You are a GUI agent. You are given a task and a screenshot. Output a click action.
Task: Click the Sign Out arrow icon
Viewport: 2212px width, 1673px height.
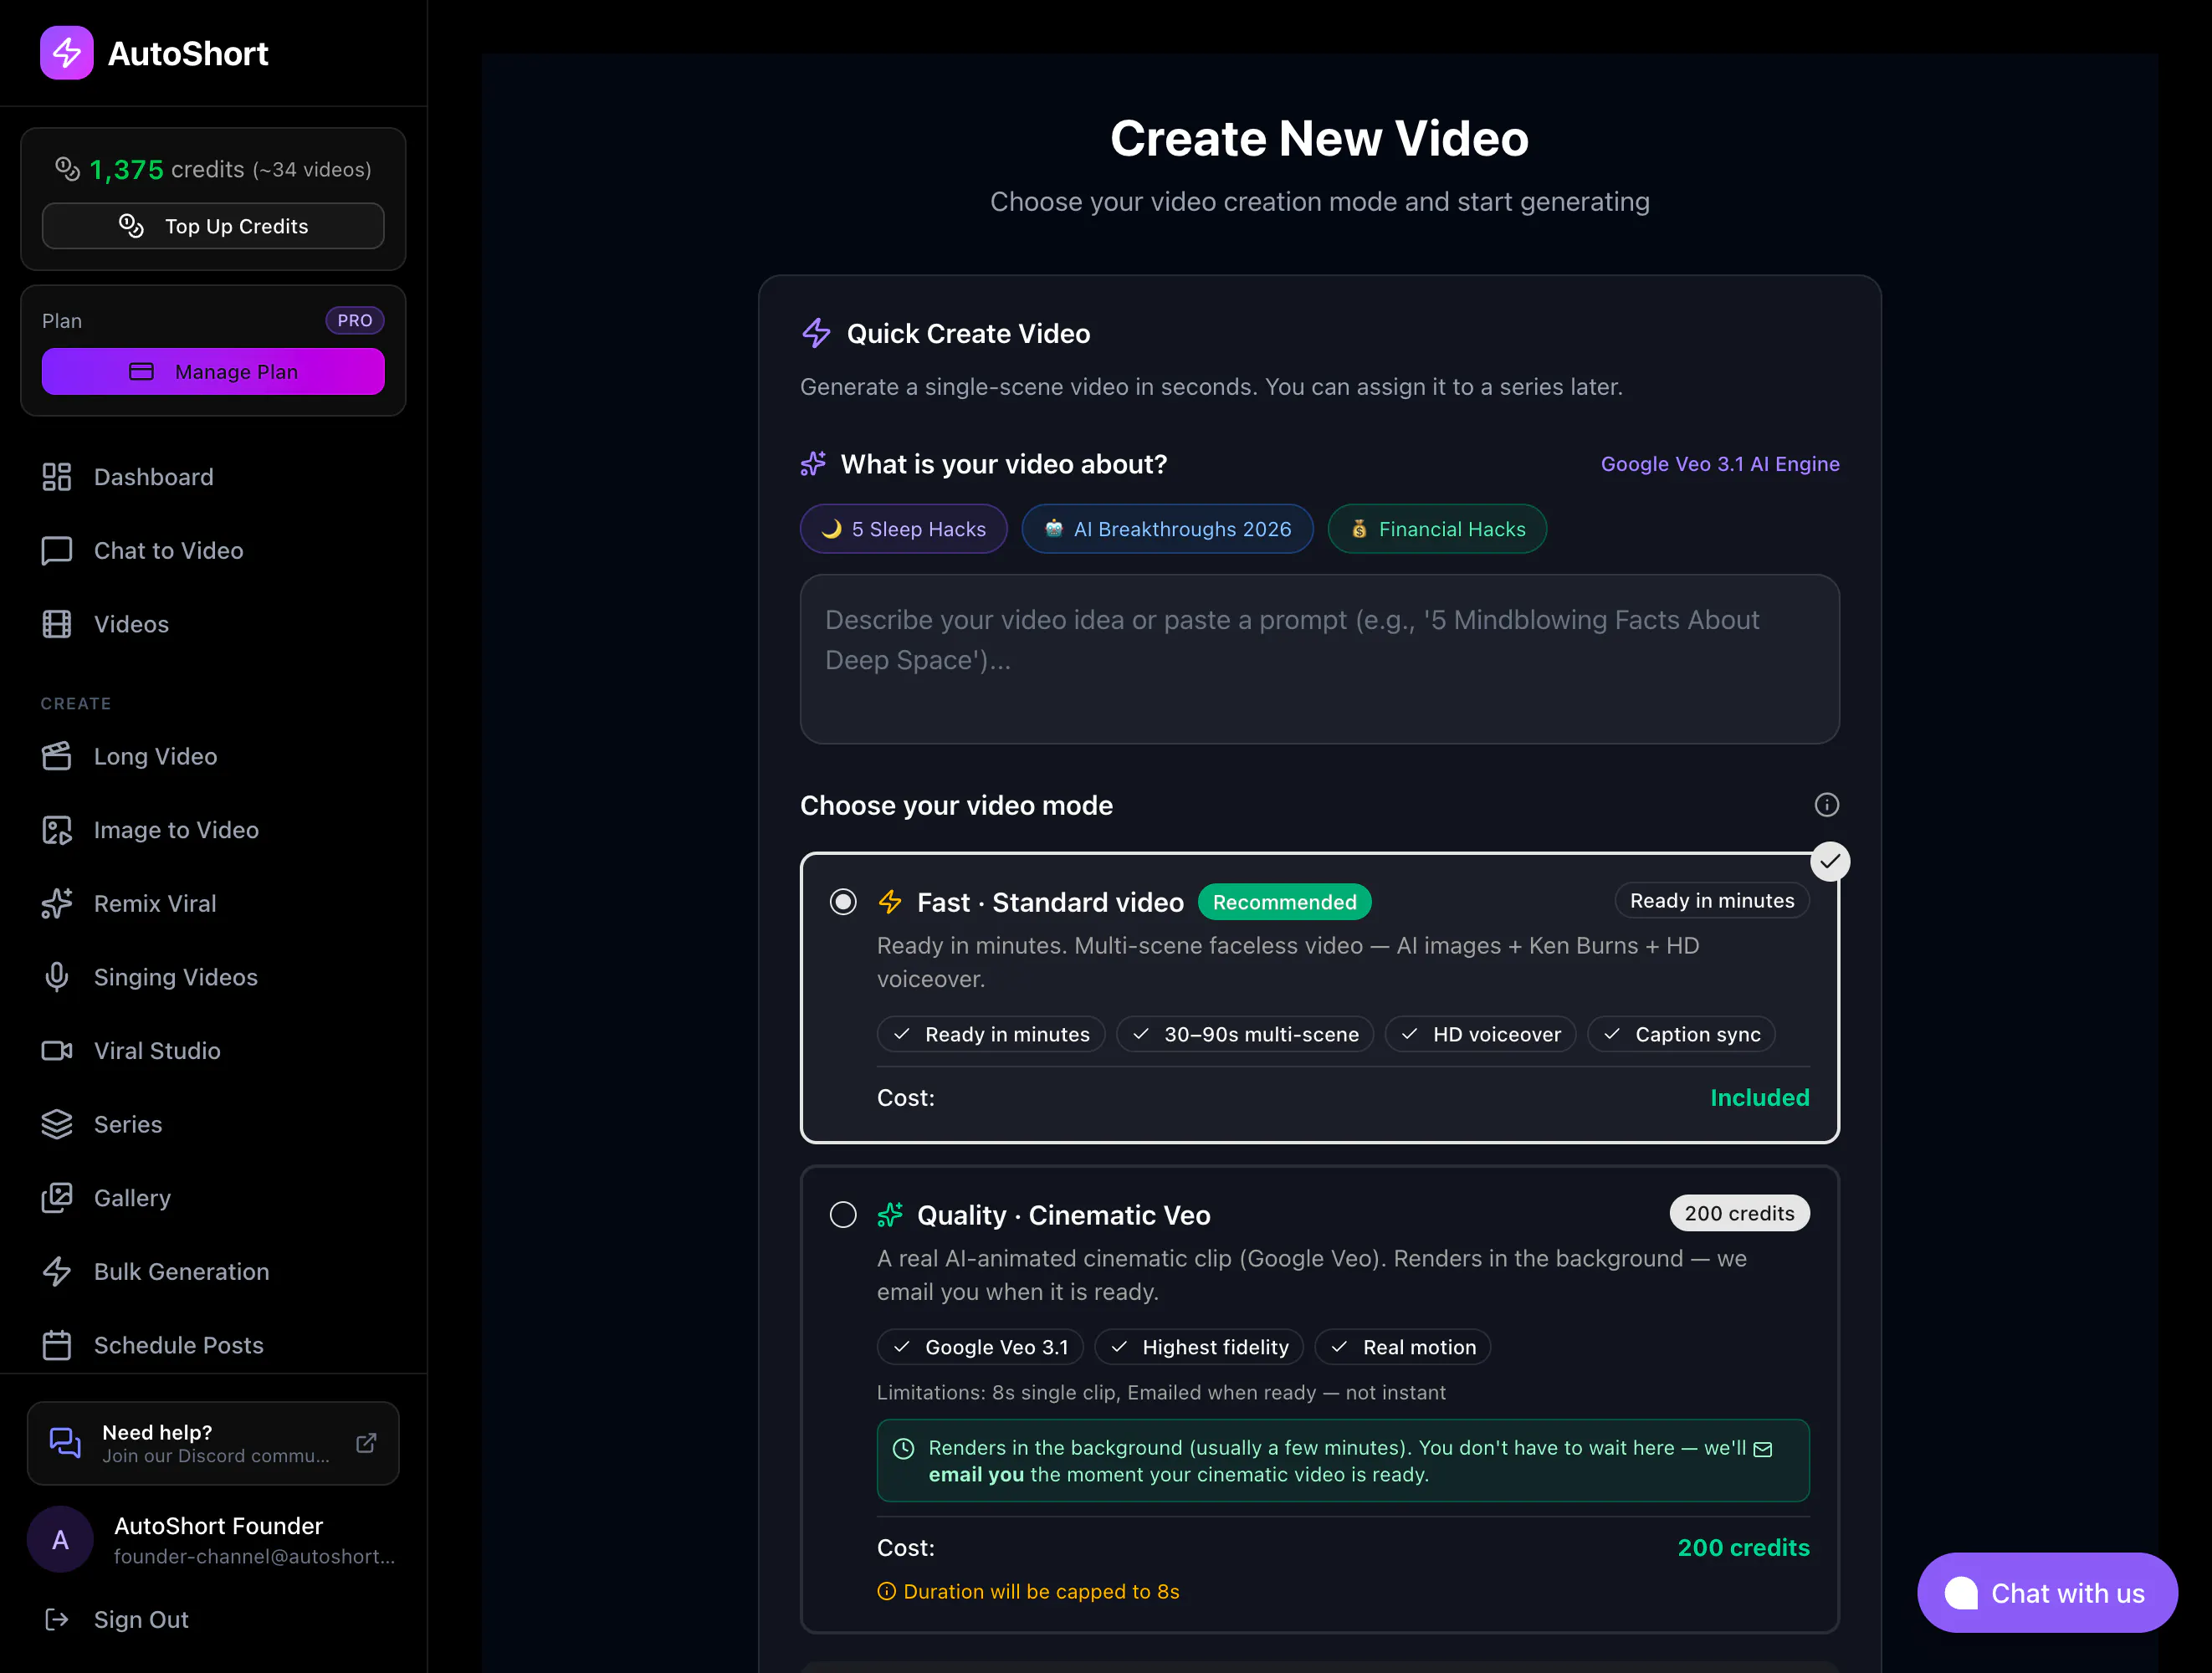pyautogui.click(x=57, y=1619)
